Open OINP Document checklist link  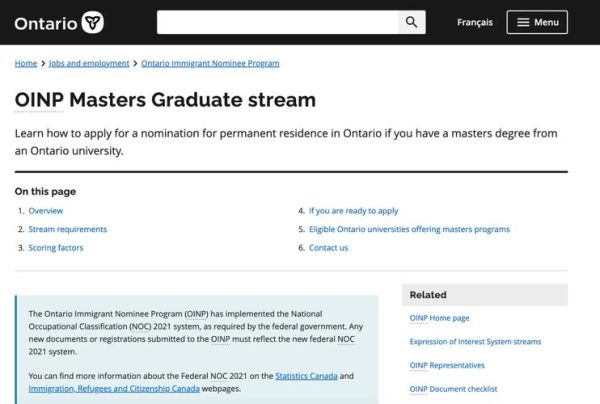tap(453, 389)
